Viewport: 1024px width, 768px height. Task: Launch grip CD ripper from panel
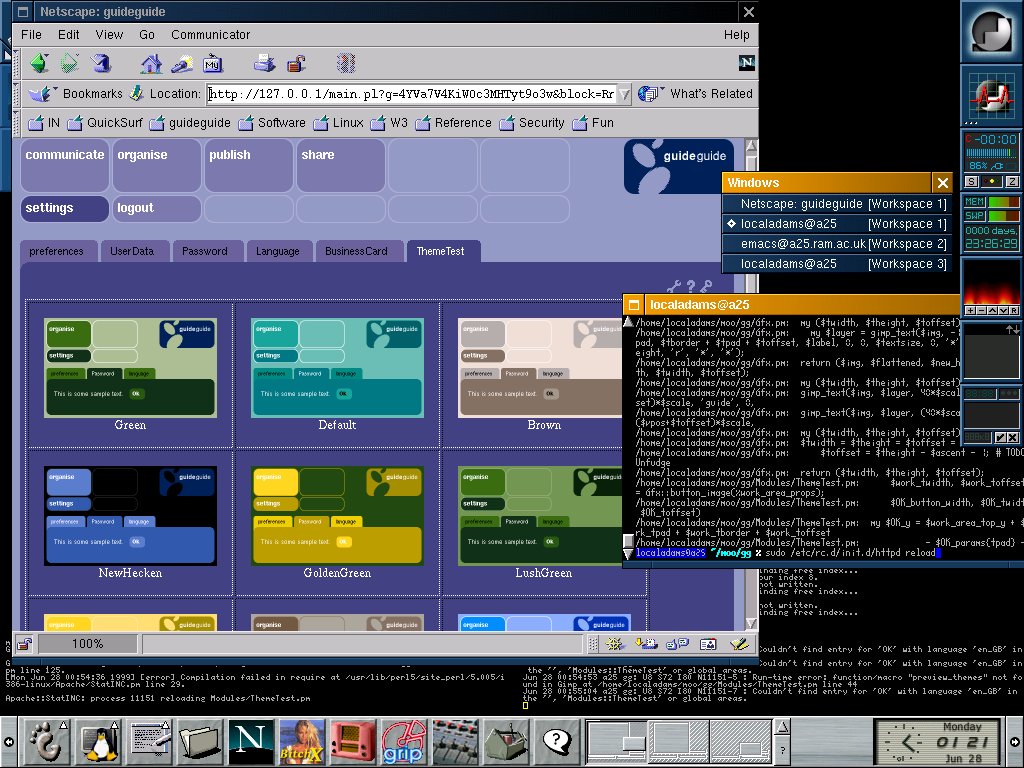point(403,741)
